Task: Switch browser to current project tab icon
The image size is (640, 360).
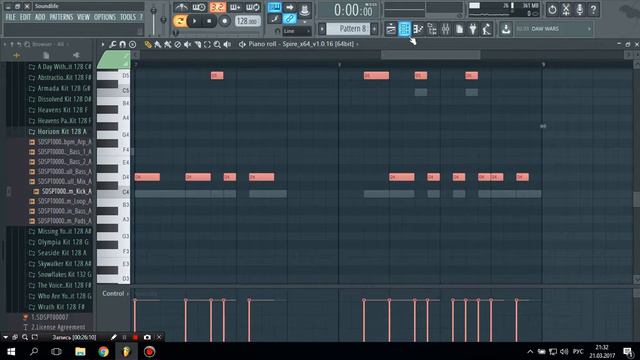Action: coord(46,55)
